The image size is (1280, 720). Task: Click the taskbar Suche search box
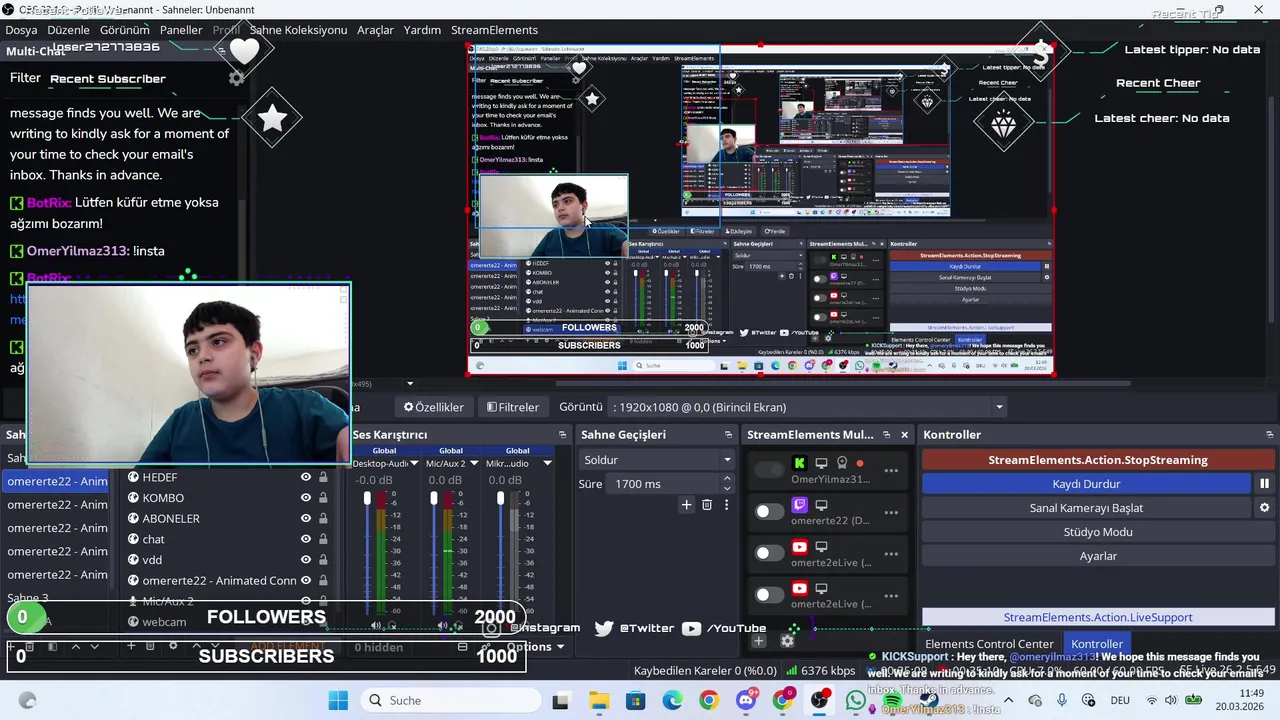(x=448, y=700)
